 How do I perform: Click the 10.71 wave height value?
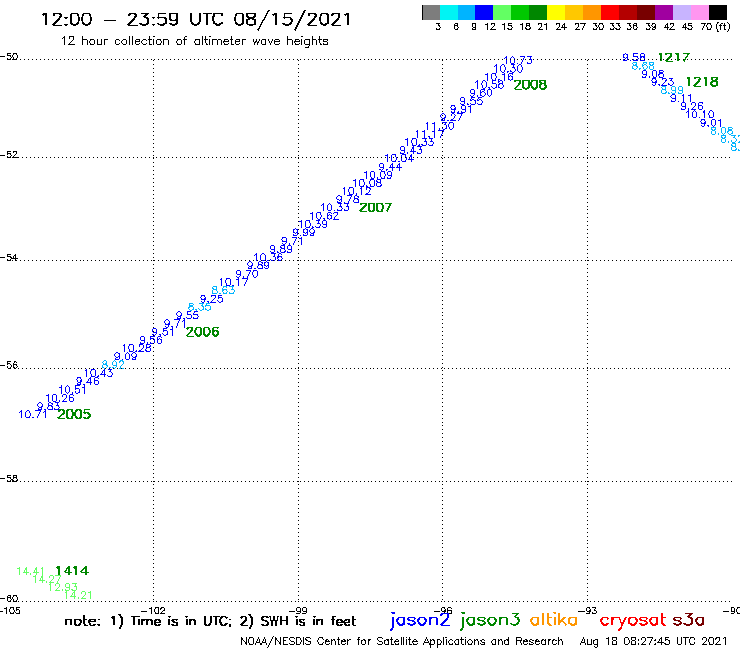[33, 414]
